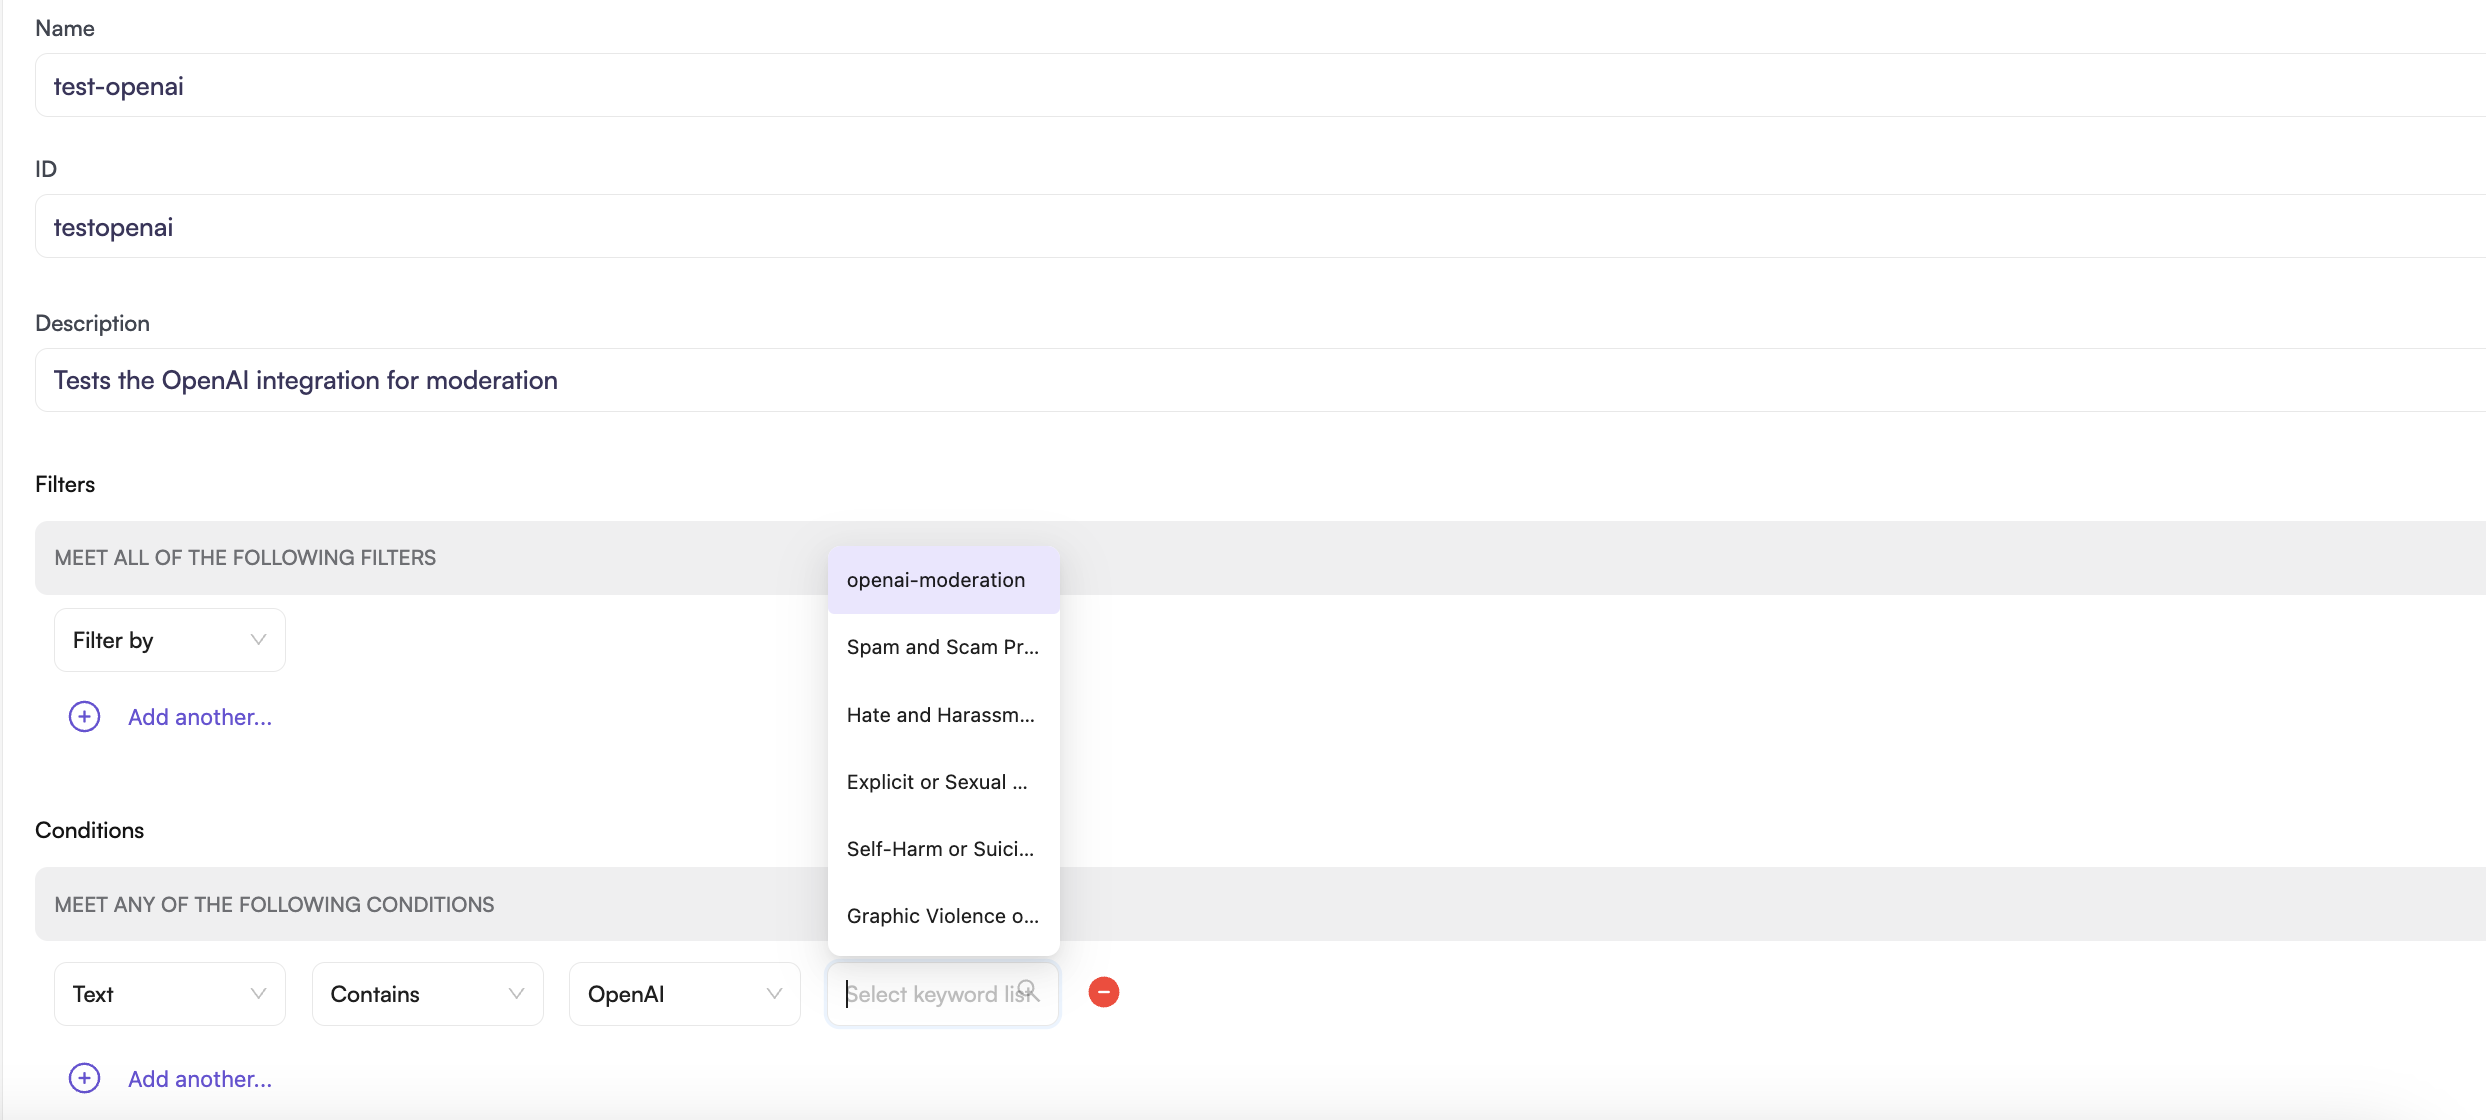Select Graphic Violence option
2486x1120 pixels.
[x=942, y=915]
